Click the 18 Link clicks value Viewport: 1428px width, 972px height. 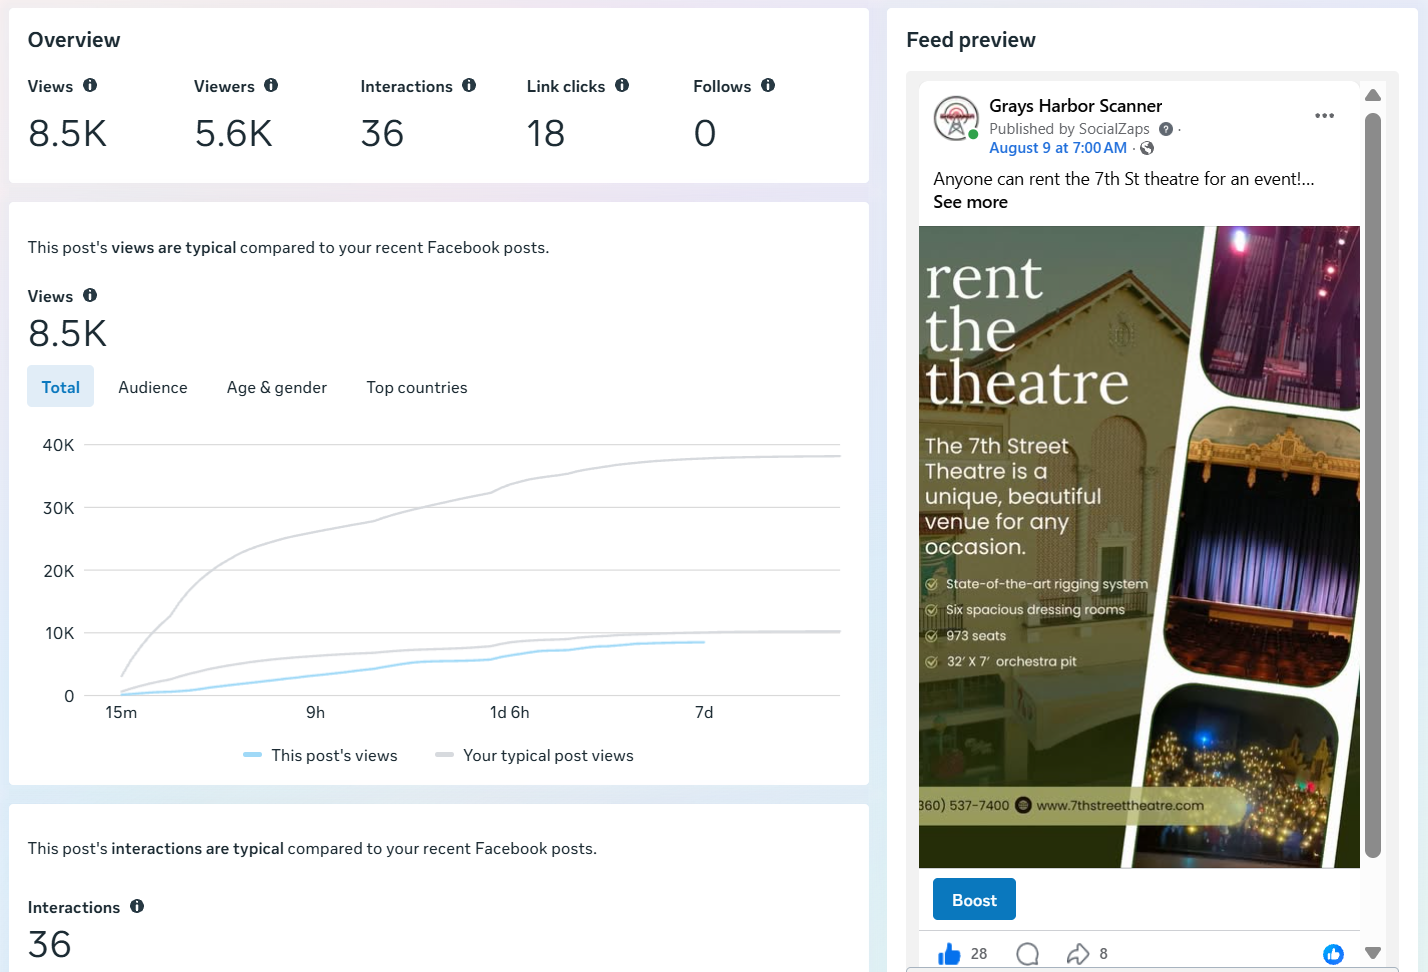[546, 133]
